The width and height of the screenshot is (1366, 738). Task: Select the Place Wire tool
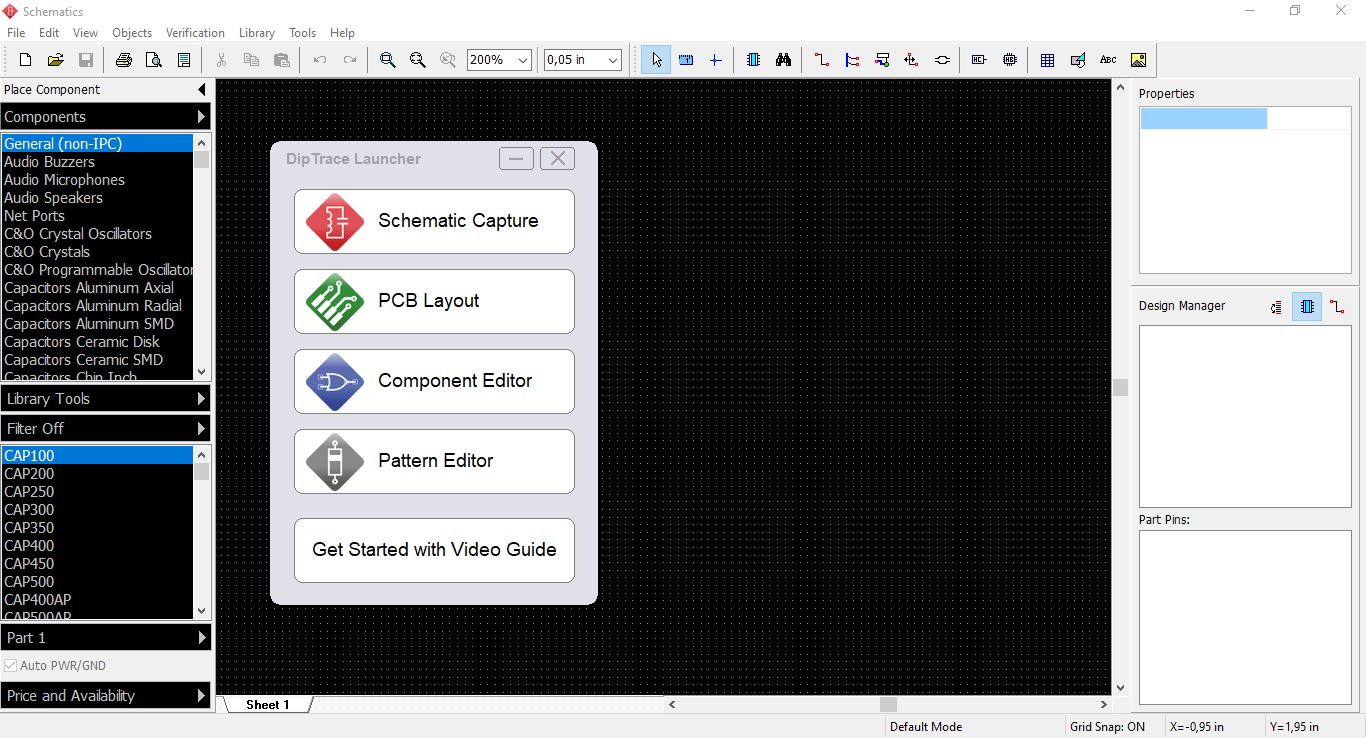coord(822,60)
